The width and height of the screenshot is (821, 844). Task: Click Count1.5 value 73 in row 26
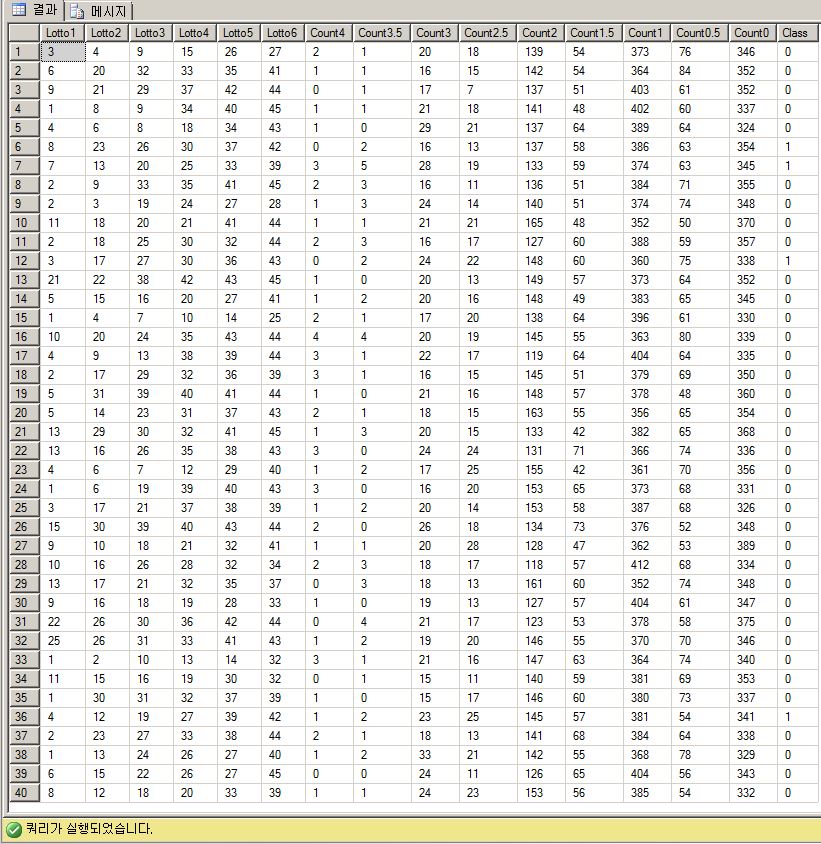tap(594, 527)
